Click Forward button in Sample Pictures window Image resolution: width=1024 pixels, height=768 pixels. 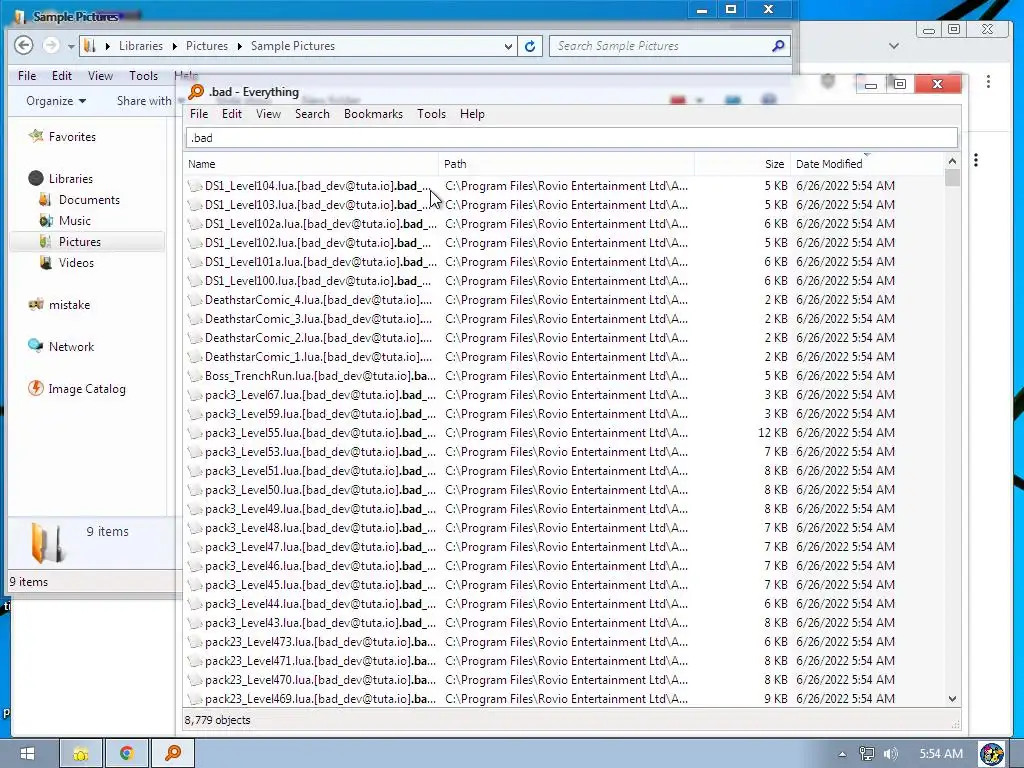50,45
